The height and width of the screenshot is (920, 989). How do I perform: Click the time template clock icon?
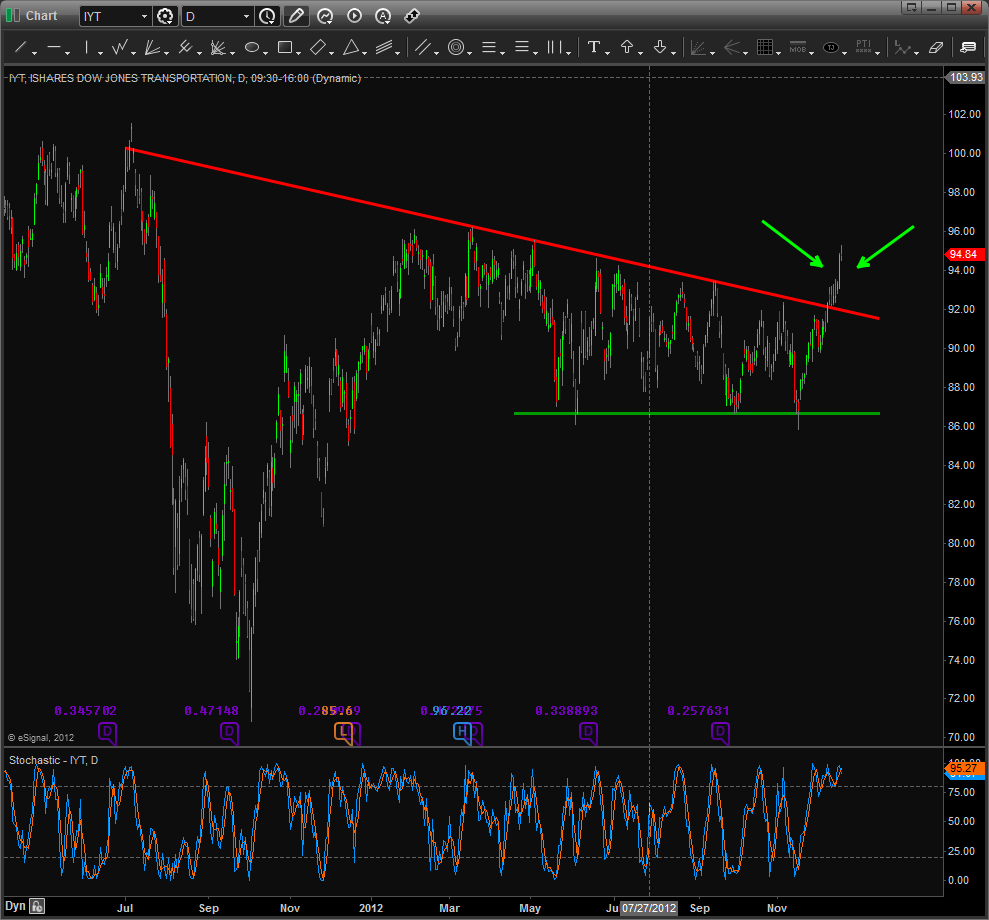click(x=267, y=16)
